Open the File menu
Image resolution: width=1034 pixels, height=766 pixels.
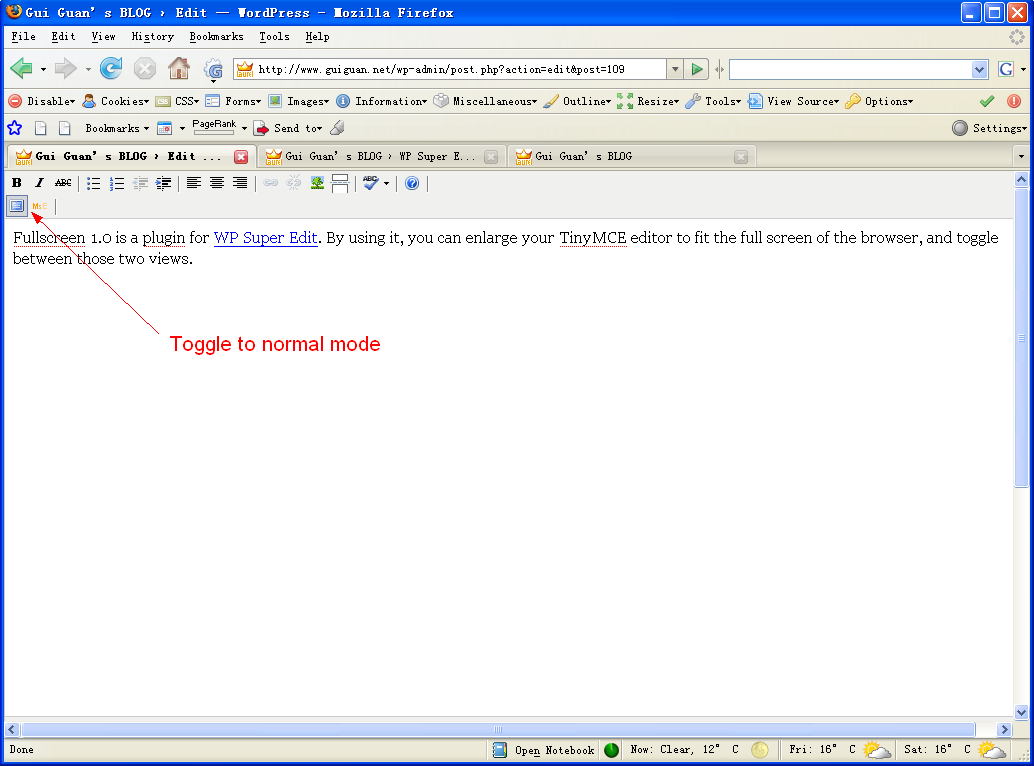coord(24,37)
